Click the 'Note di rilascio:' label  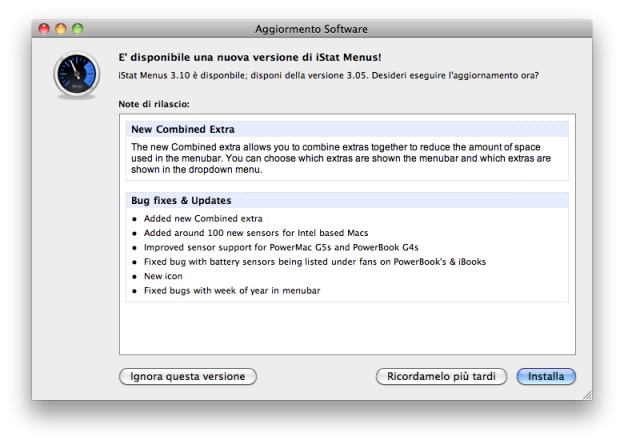click(x=154, y=104)
